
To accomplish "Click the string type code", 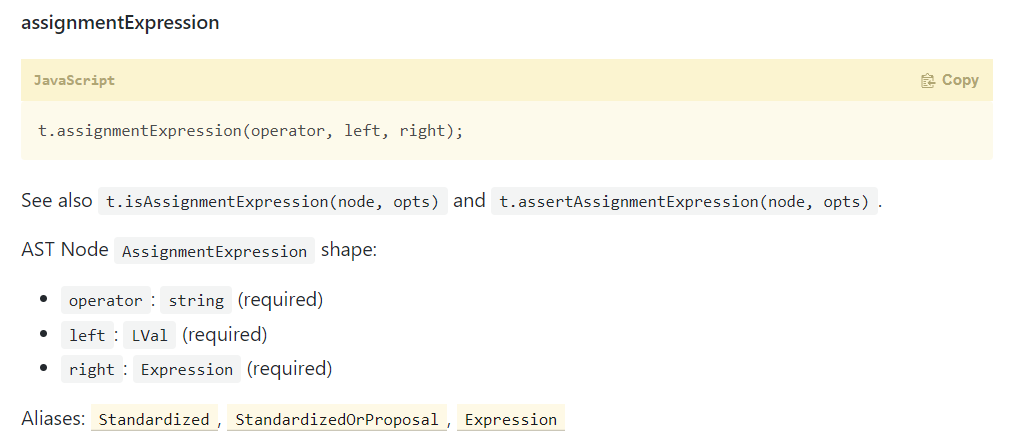I will 196,301.
